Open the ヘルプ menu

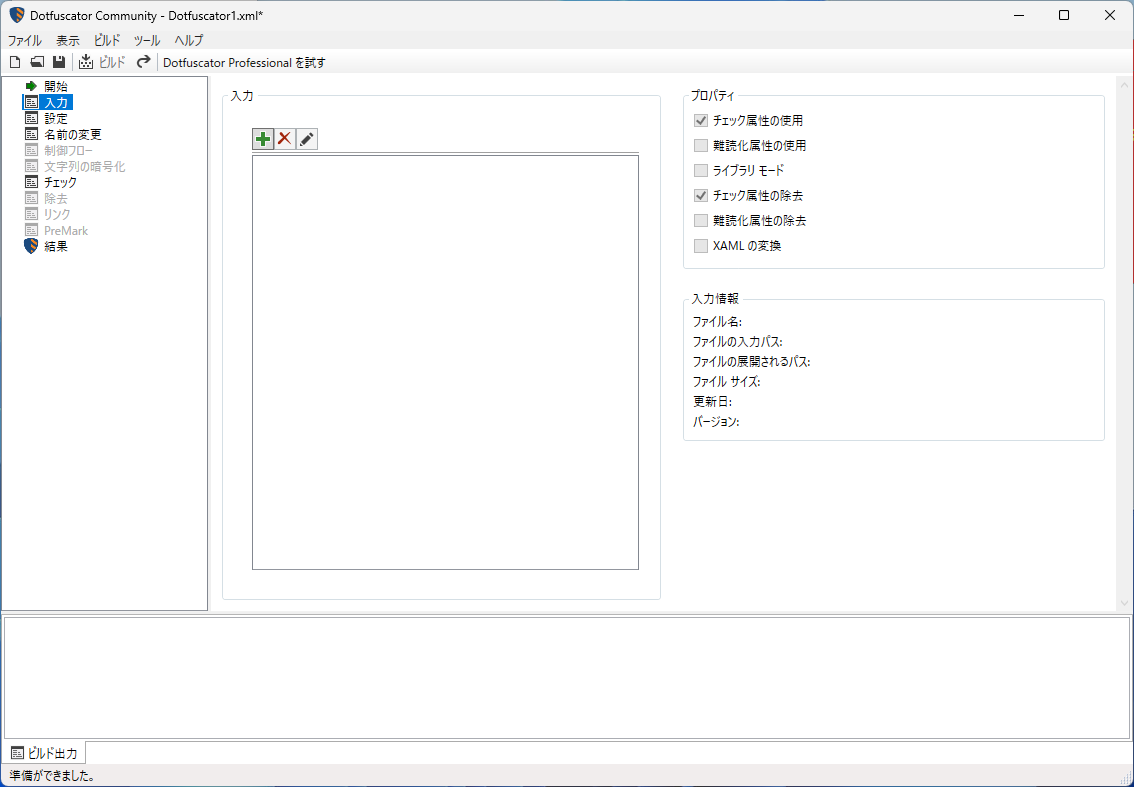[x=189, y=41]
